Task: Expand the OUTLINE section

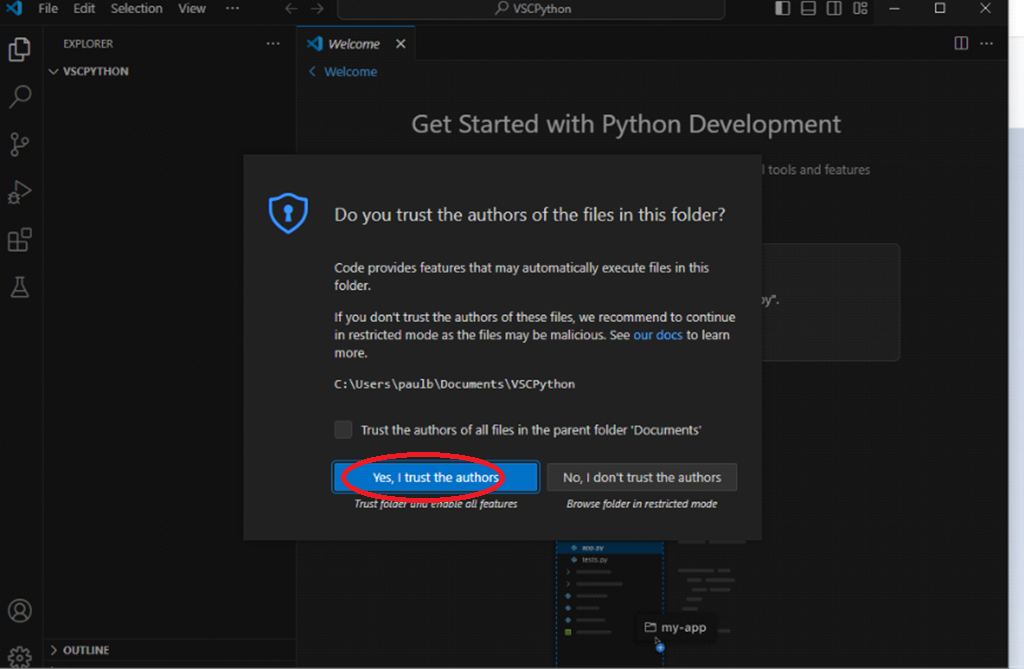Action: point(85,650)
